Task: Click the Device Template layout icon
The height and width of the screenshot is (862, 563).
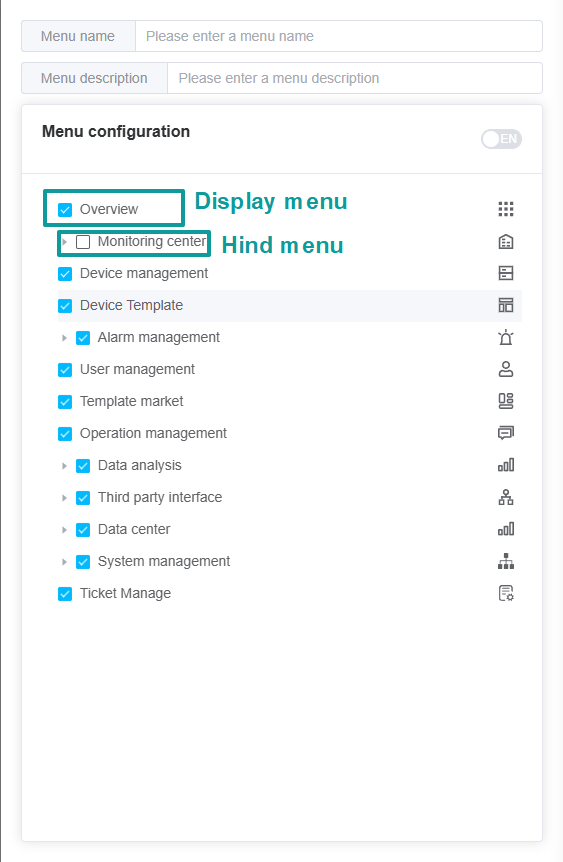Action: pyautogui.click(x=506, y=305)
